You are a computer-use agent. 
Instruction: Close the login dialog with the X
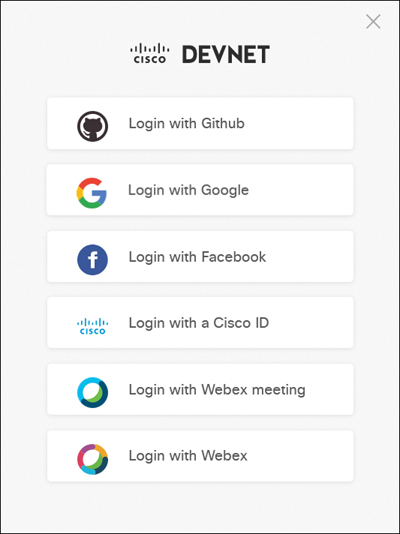373,22
